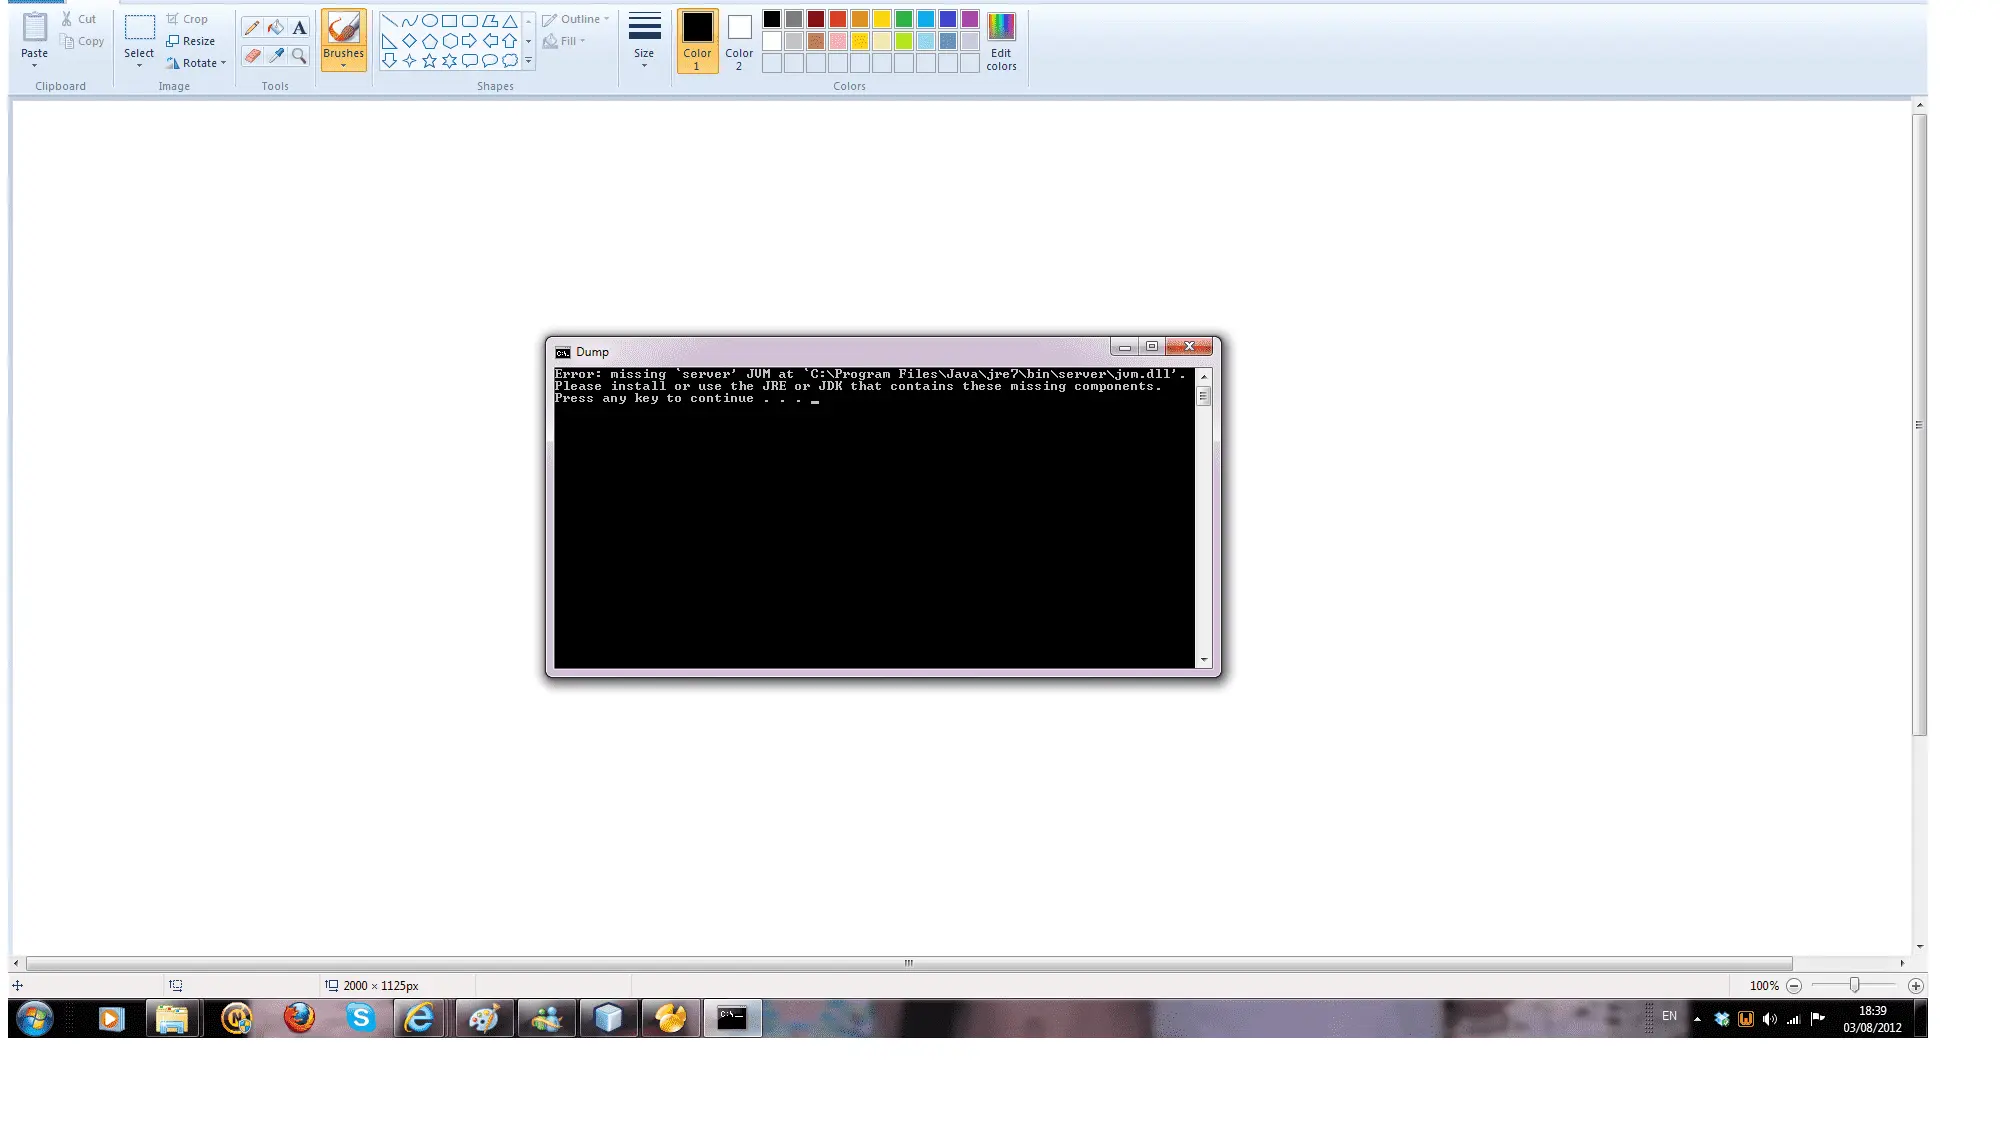
Task: Choose the Diamond shape
Action: click(410, 41)
